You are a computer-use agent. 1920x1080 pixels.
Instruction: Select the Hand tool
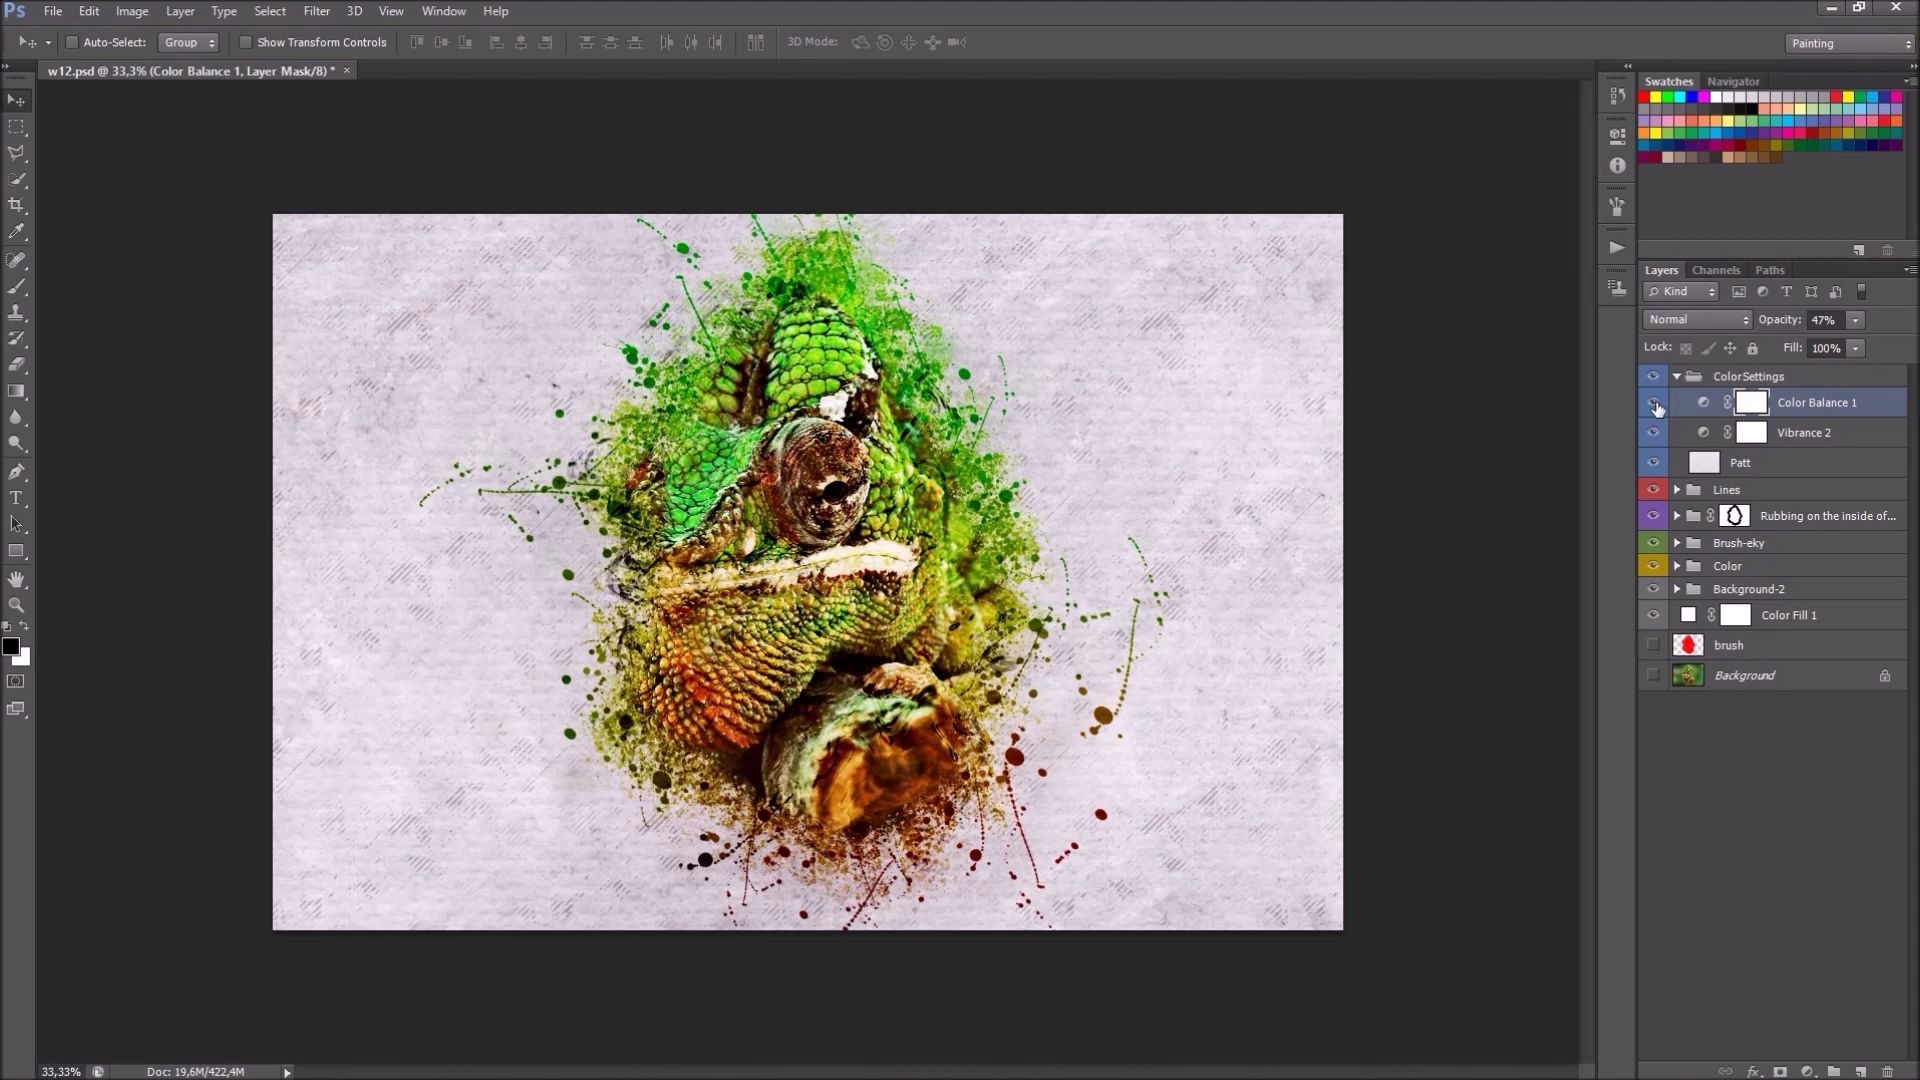(x=16, y=579)
